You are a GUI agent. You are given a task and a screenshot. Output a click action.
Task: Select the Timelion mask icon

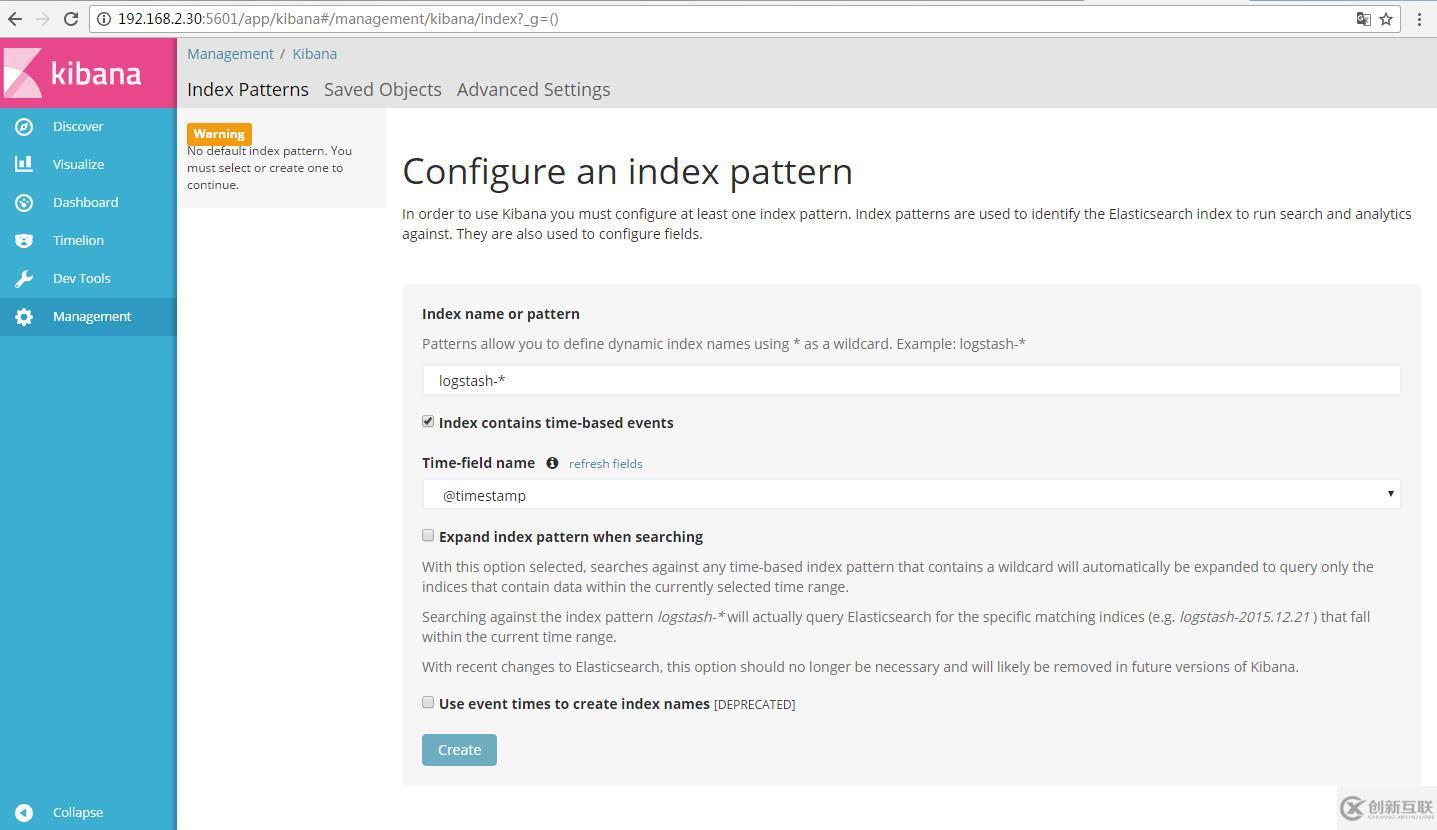(x=24, y=240)
